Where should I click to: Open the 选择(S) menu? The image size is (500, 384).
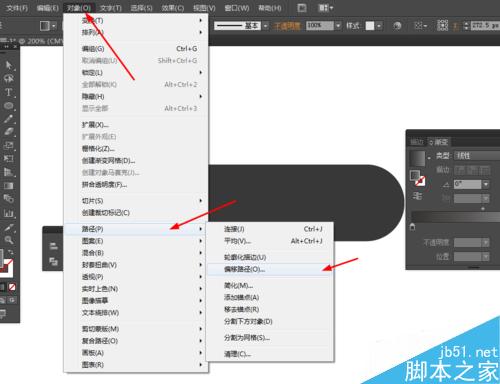point(141,8)
